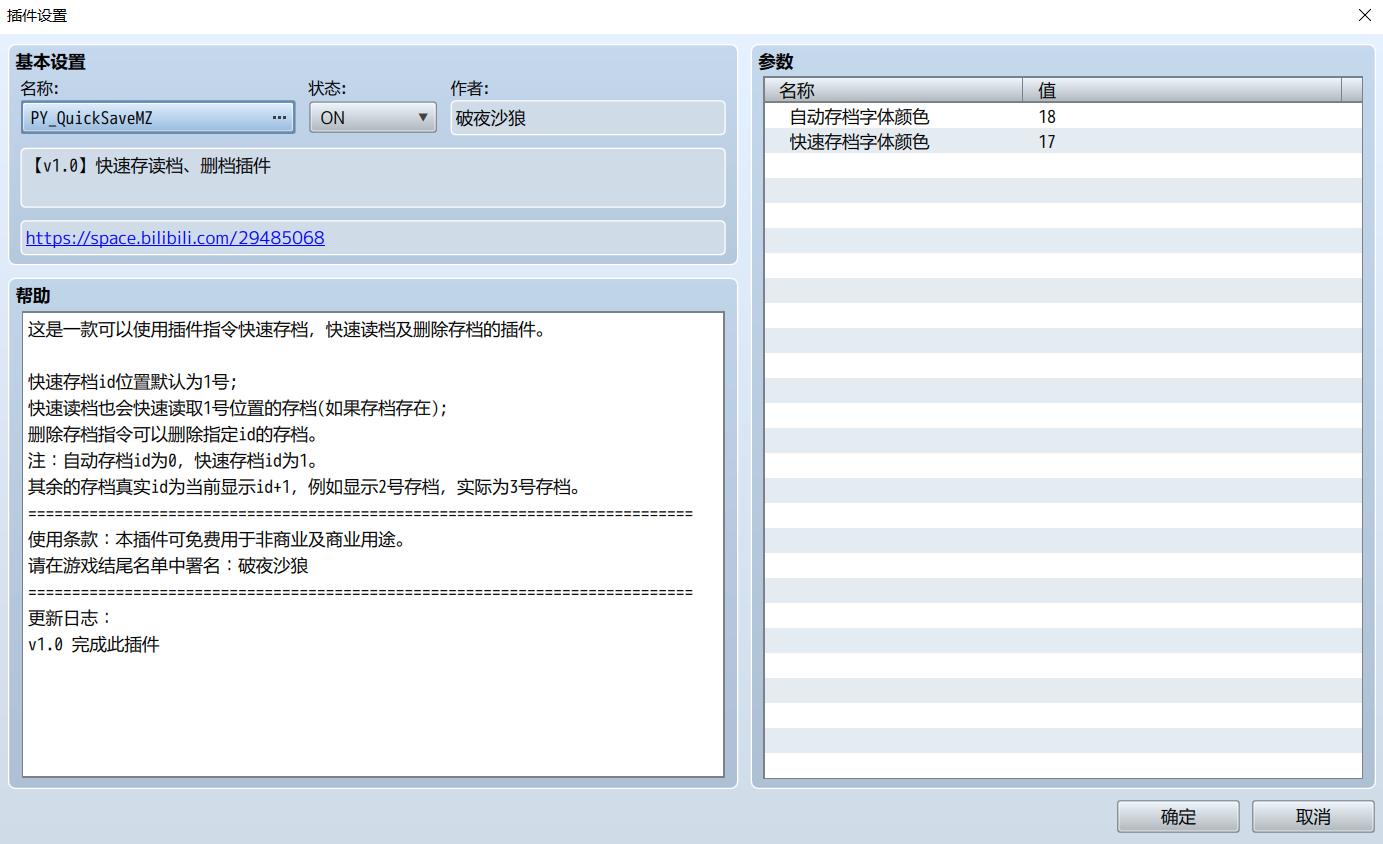
Task: Click the help line 更新日志
Action: pyautogui.click(x=71, y=619)
